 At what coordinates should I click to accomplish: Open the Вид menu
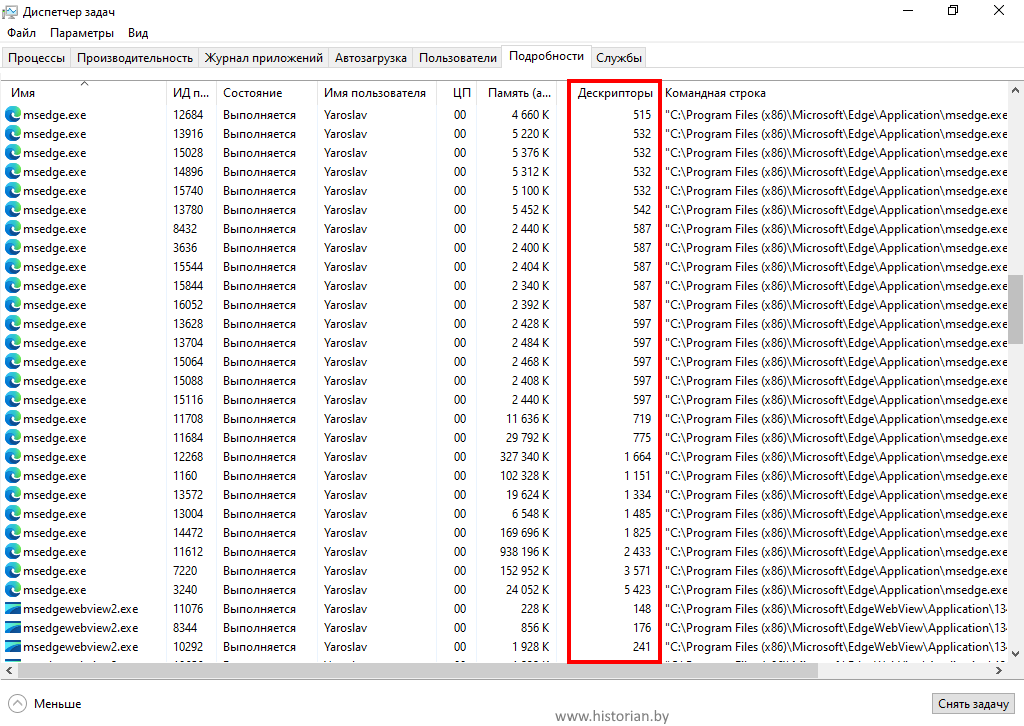point(138,33)
